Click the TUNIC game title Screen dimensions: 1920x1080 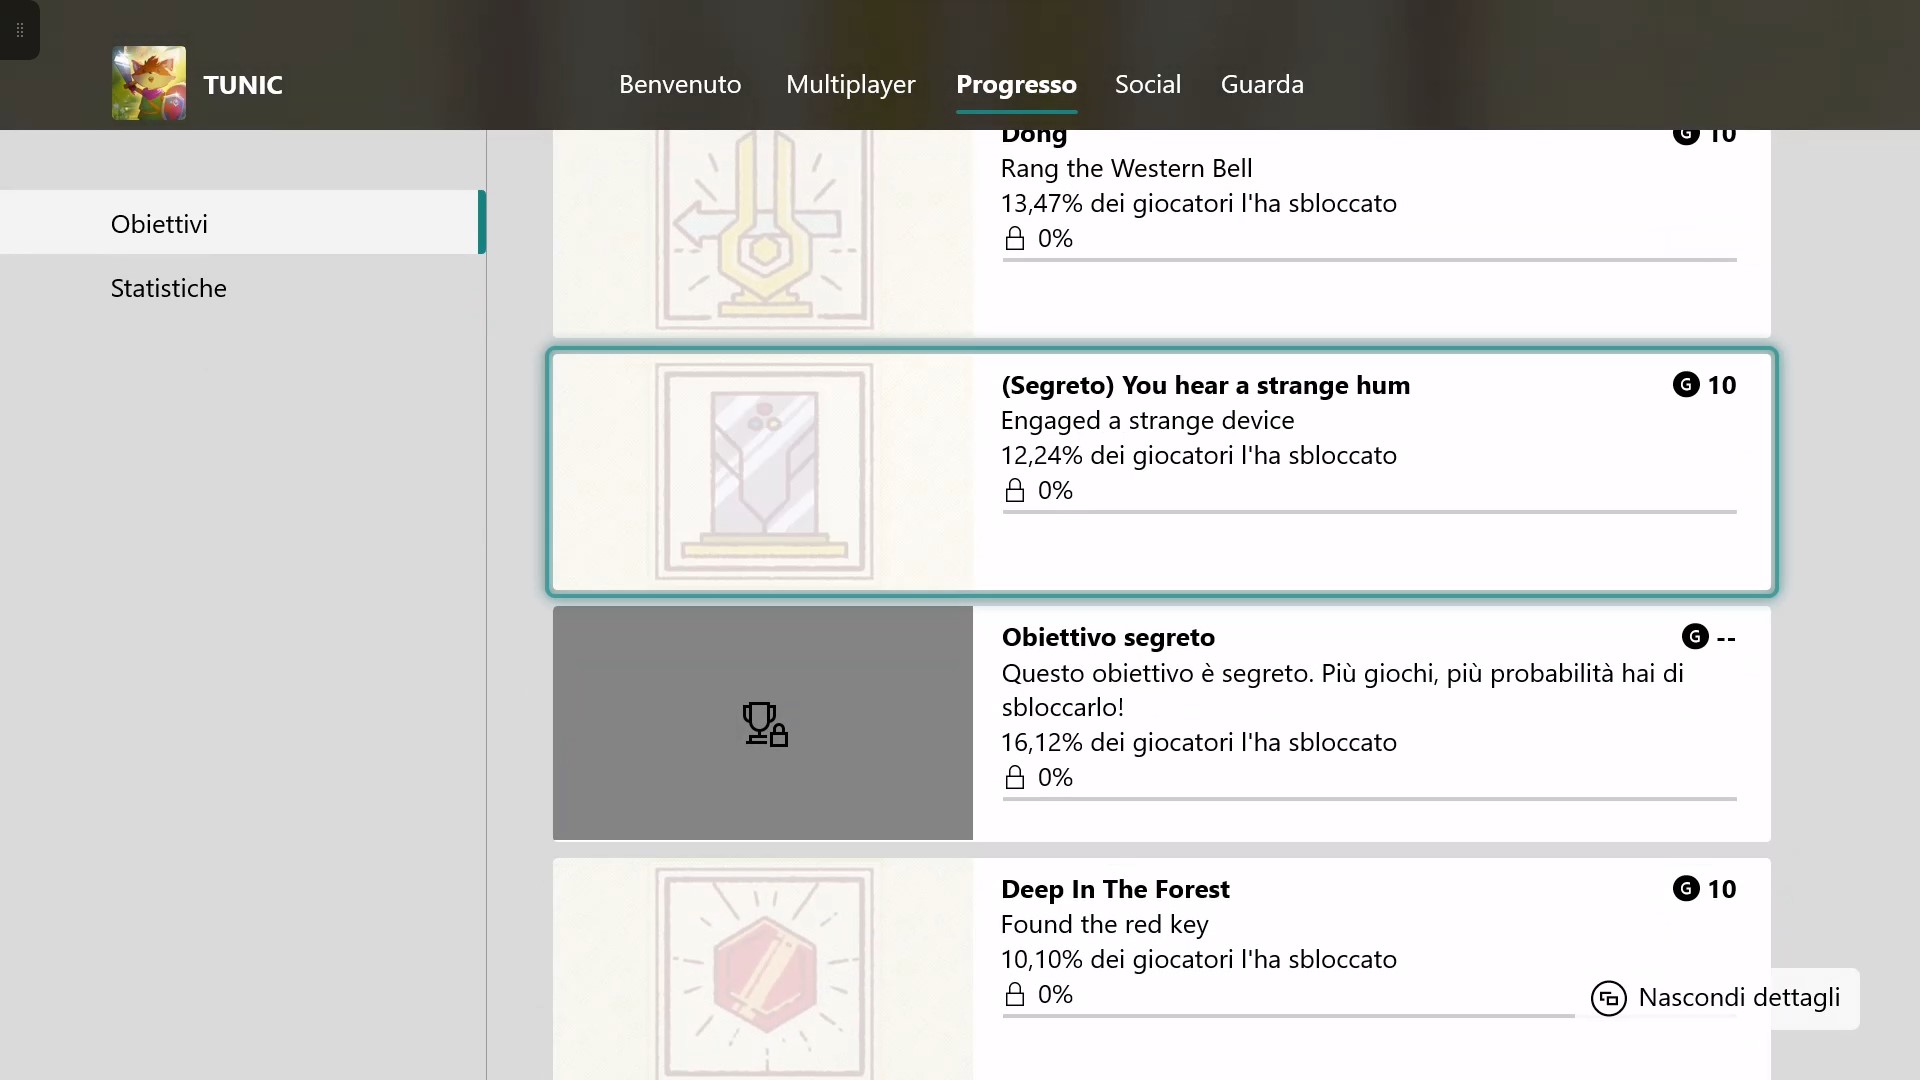pos(243,85)
